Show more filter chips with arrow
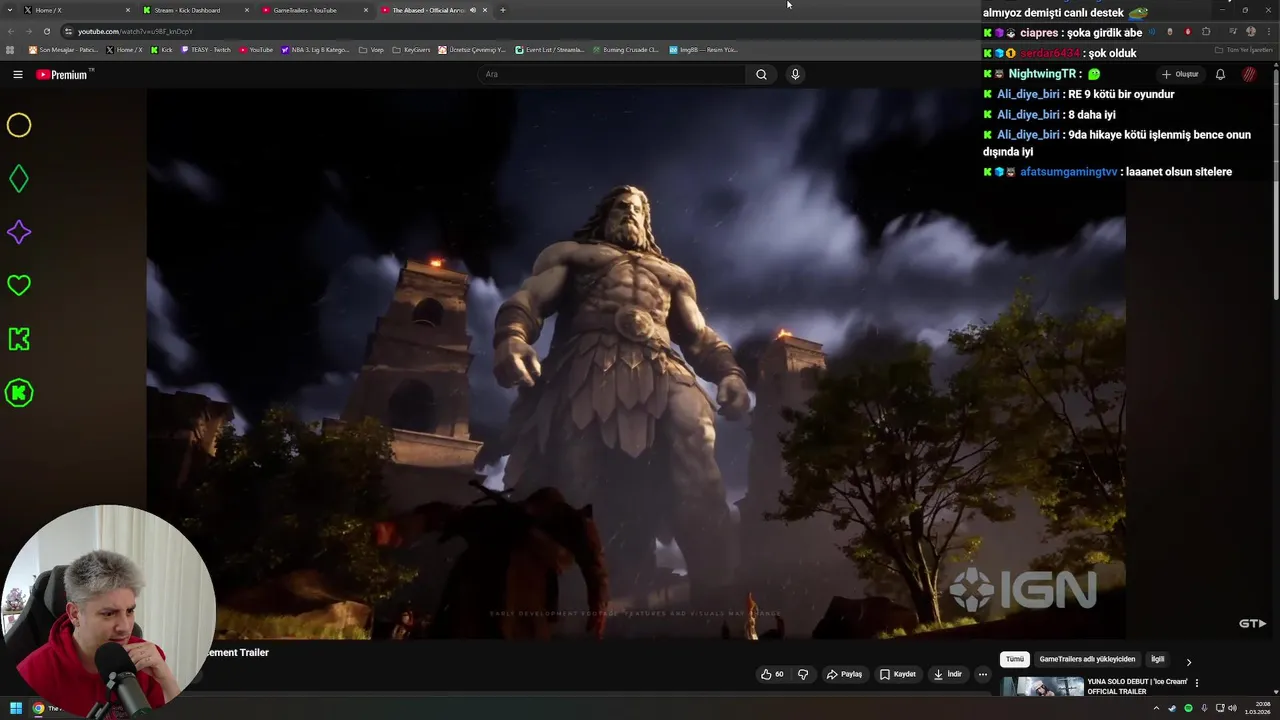This screenshot has width=1280, height=720. 1188,661
